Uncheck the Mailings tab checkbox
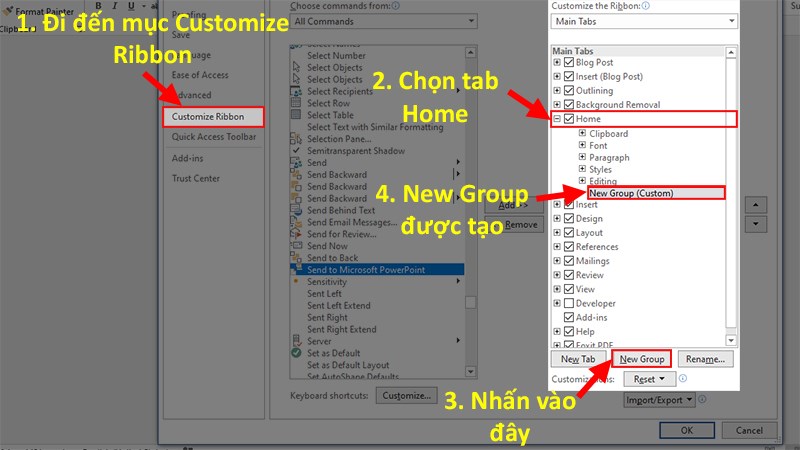800x450 pixels. coord(569,261)
